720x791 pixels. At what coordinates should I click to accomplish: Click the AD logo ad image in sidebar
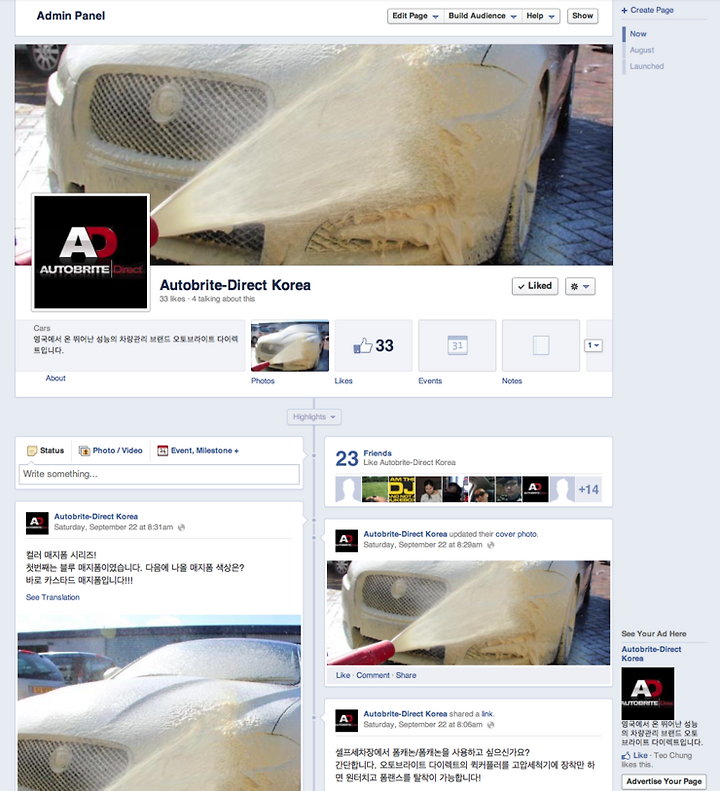[647, 694]
